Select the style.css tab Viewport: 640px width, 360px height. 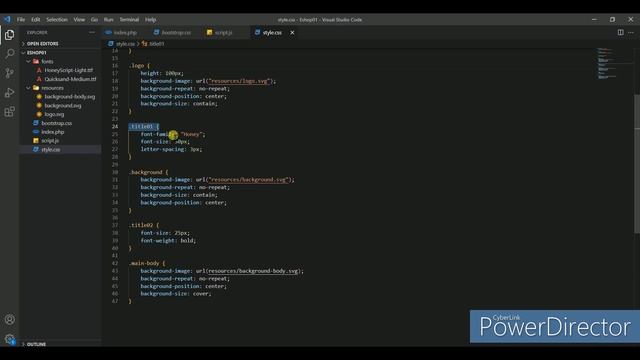[x=272, y=32]
